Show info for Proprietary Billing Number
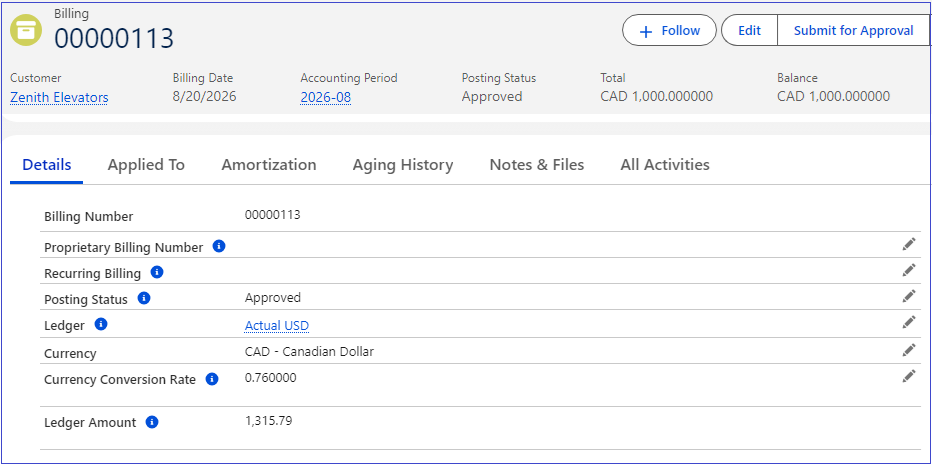 (219, 246)
